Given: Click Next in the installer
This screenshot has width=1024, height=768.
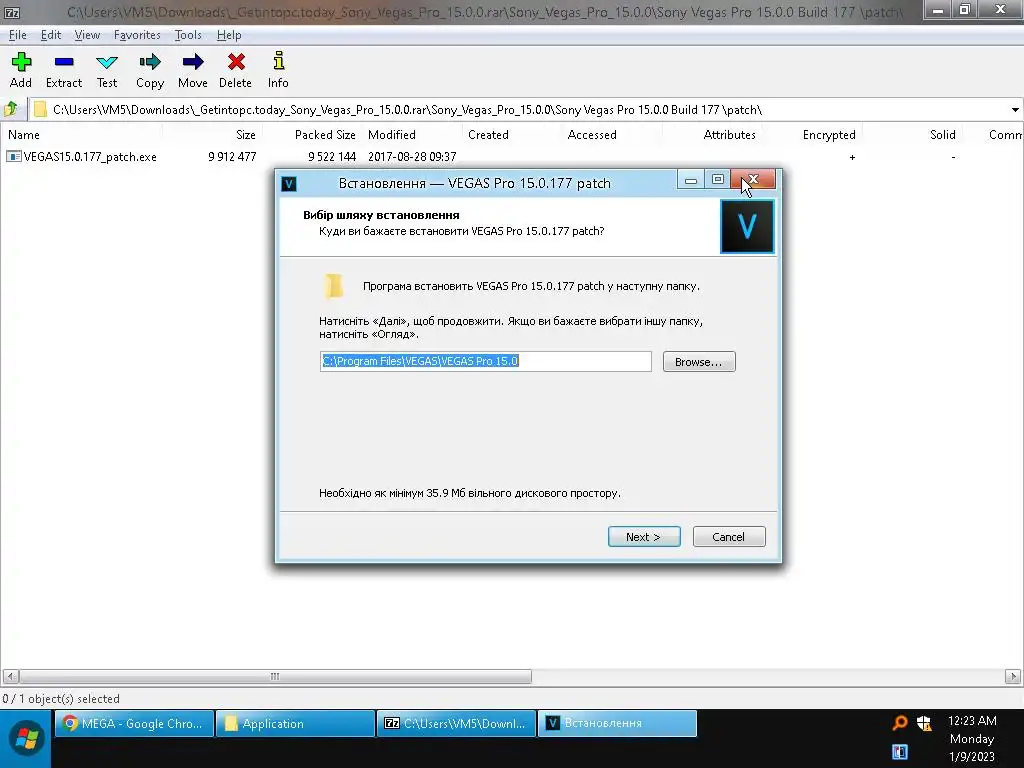Looking at the screenshot, I should pyautogui.click(x=644, y=537).
